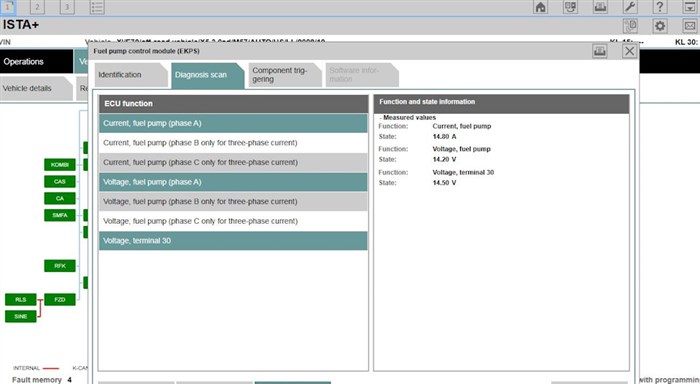700x384 pixels.
Task: Open the wrench tools icon
Action: pyautogui.click(x=630, y=7)
